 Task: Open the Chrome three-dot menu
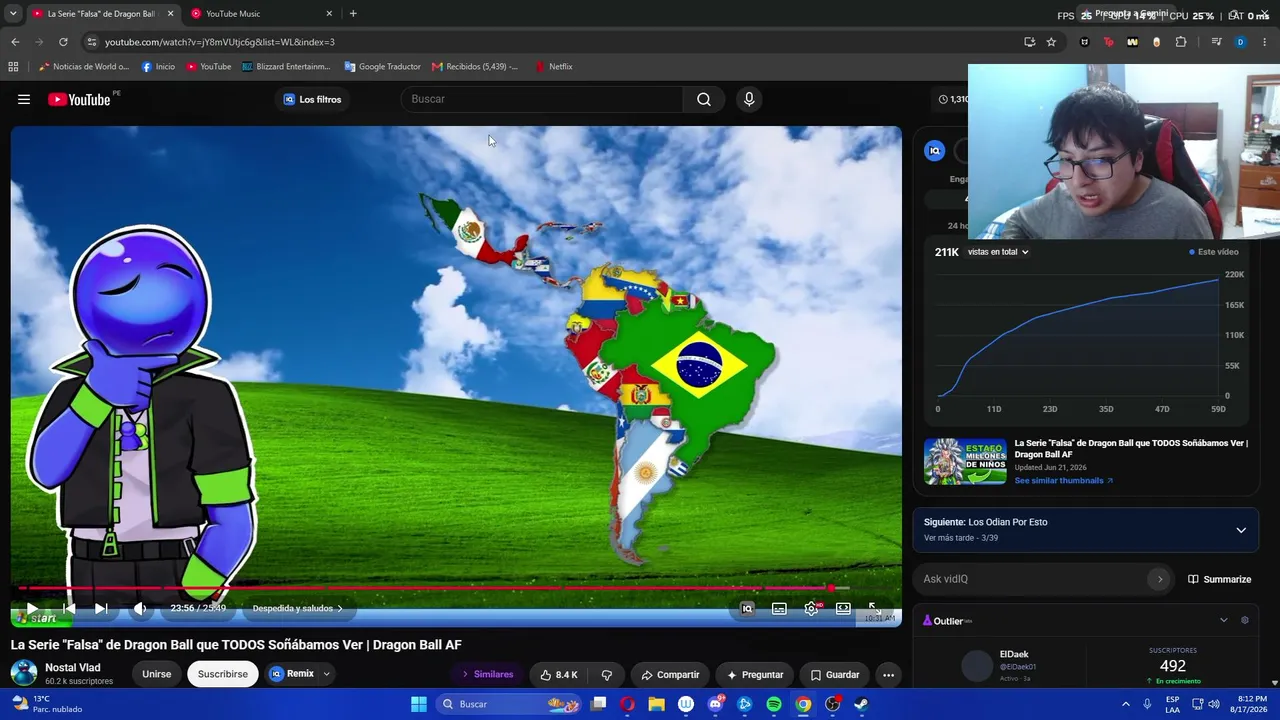pyautogui.click(x=1265, y=42)
